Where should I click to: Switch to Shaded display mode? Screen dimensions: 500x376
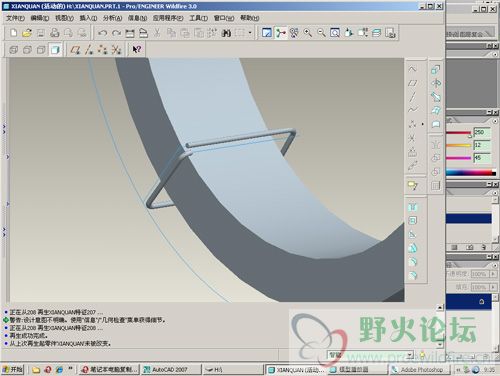tap(55, 50)
